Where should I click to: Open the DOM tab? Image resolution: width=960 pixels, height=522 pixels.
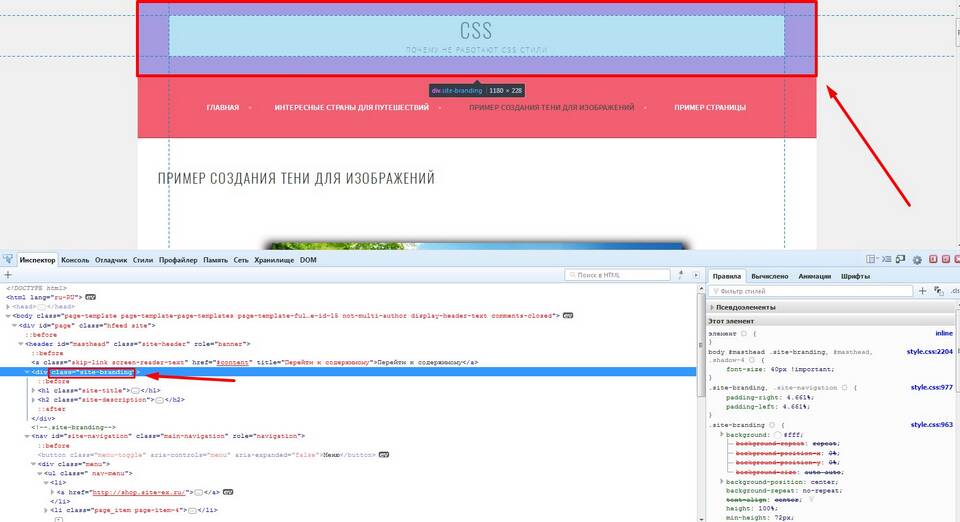click(x=308, y=260)
